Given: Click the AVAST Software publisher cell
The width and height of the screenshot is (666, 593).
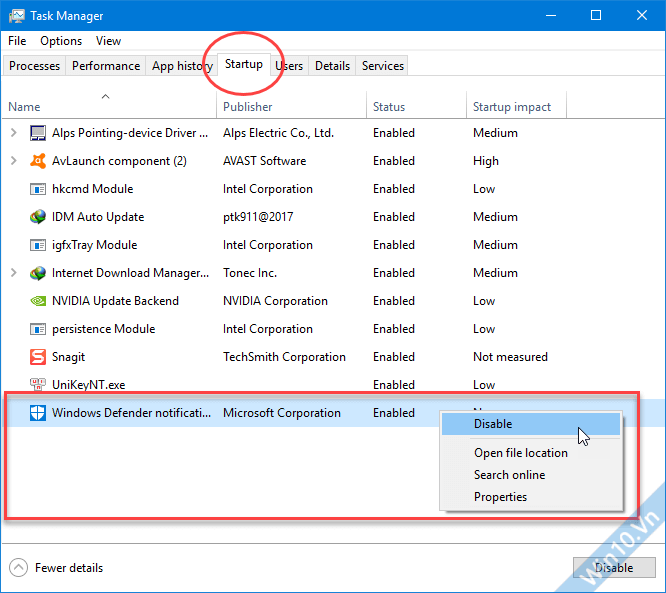Looking at the screenshot, I should pos(265,161).
